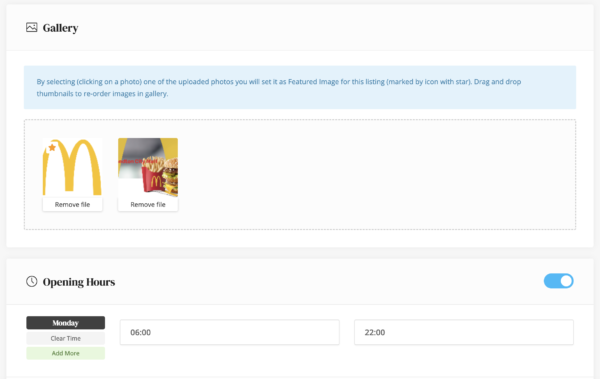Screen dimensions: 600x379
Task: Remove file under the fries photo
Action: click(148, 204)
